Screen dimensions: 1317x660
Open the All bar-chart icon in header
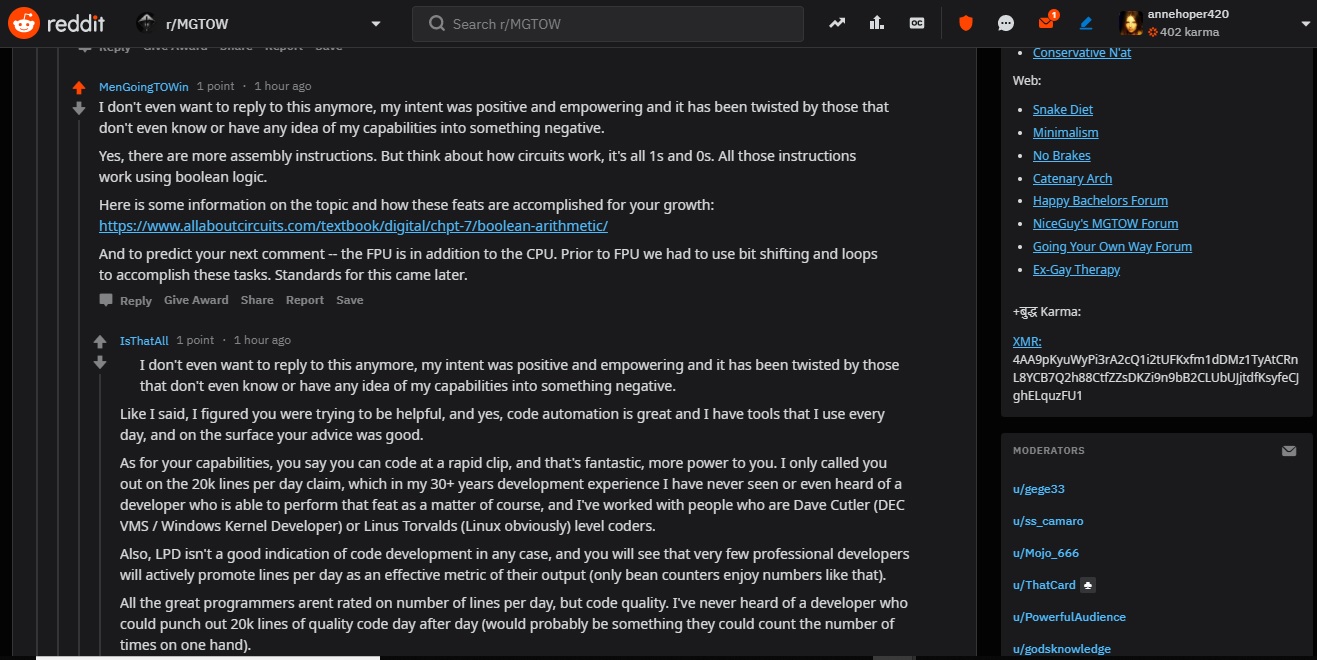[877, 23]
